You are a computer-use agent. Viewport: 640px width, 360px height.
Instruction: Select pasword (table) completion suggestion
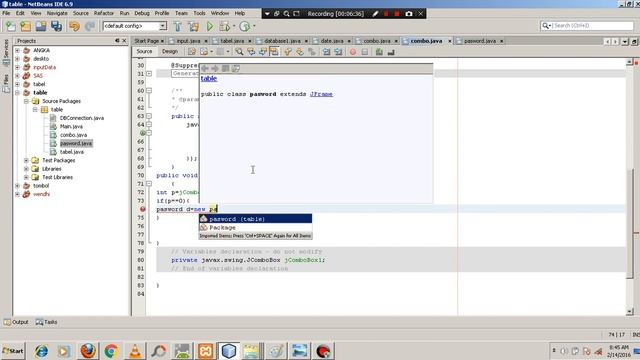[256, 219]
